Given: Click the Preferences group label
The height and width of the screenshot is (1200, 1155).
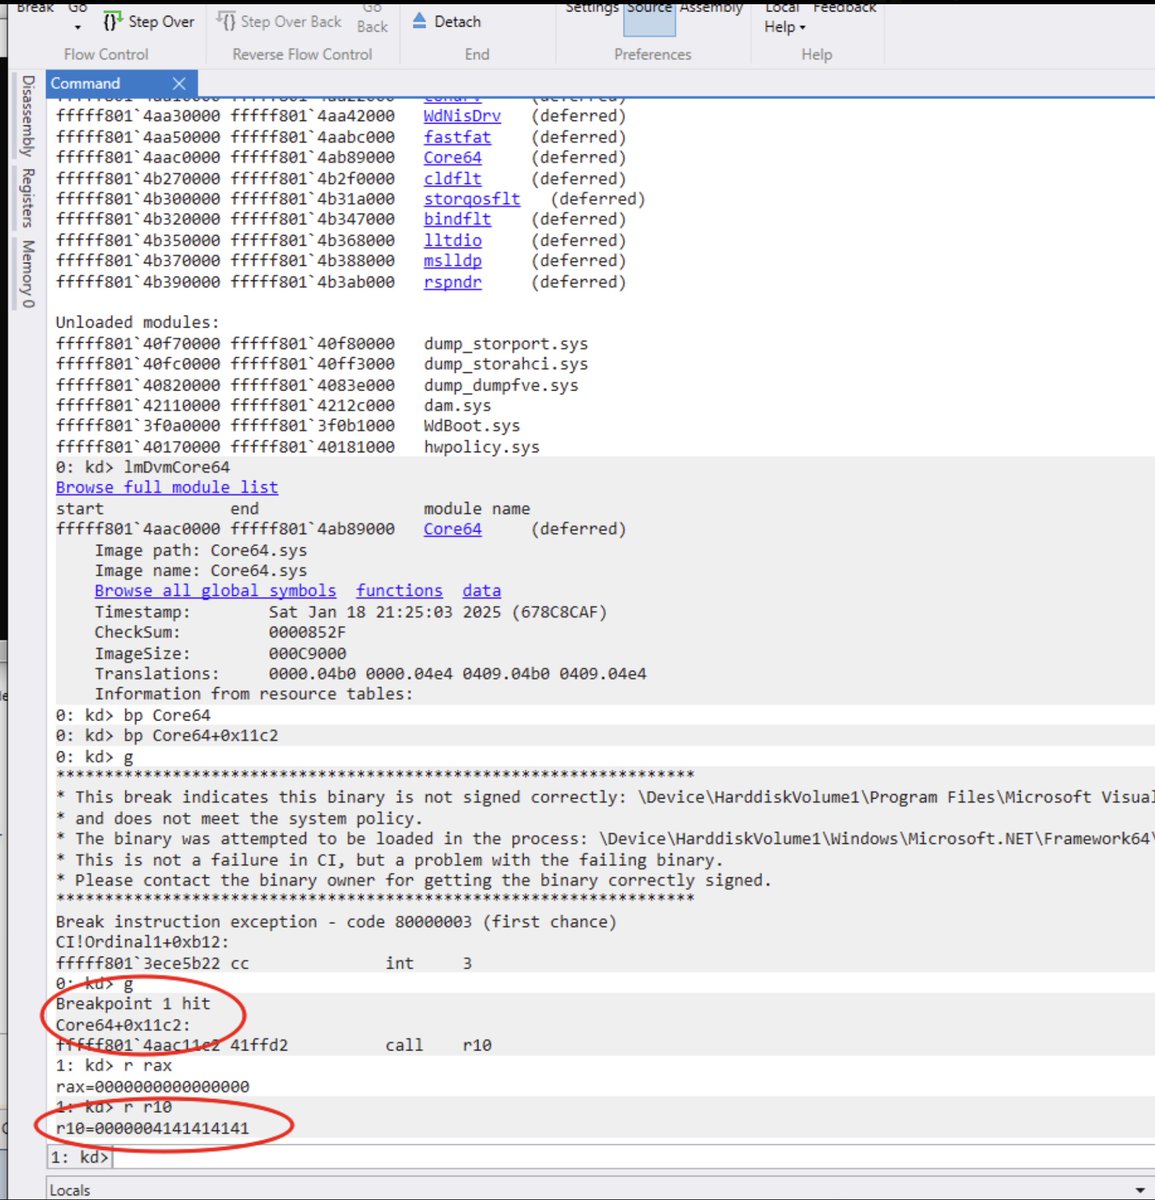Looking at the screenshot, I should (653, 54).
